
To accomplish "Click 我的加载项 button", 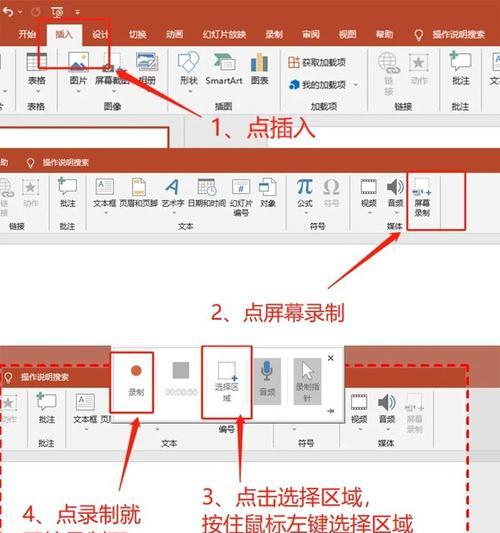I will pos(317,84).
